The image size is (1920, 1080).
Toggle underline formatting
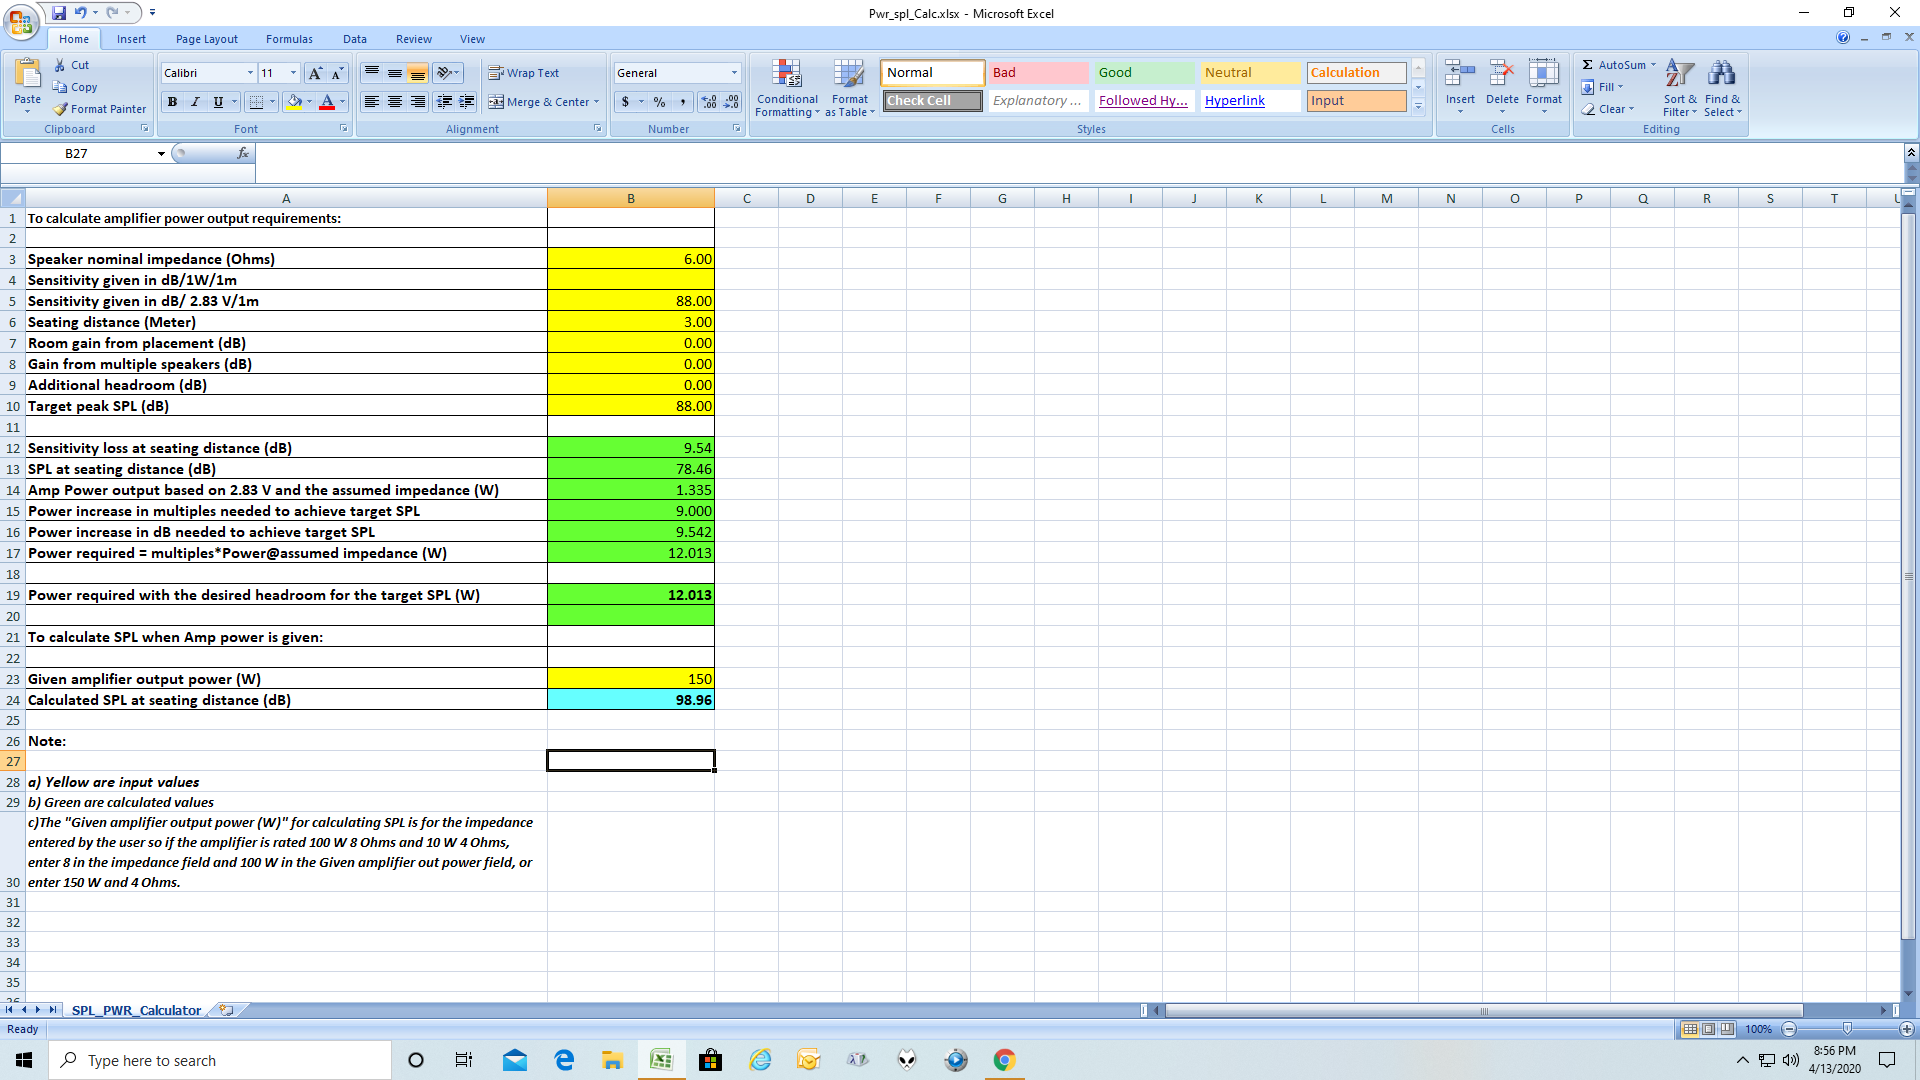pos(218,102)
